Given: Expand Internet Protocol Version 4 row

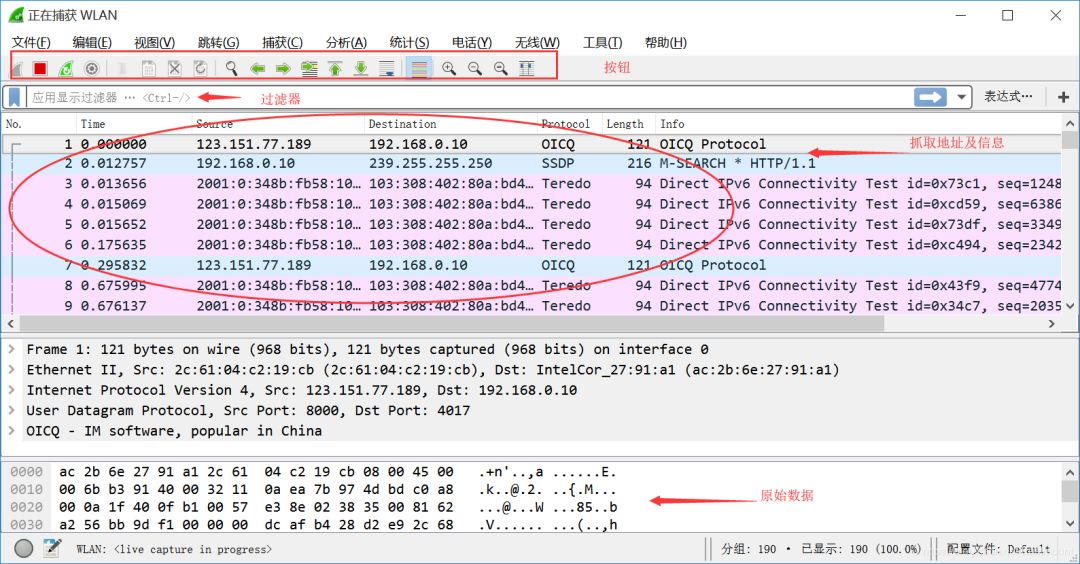Looking at the screenshot, I should (x=11, y=390).
